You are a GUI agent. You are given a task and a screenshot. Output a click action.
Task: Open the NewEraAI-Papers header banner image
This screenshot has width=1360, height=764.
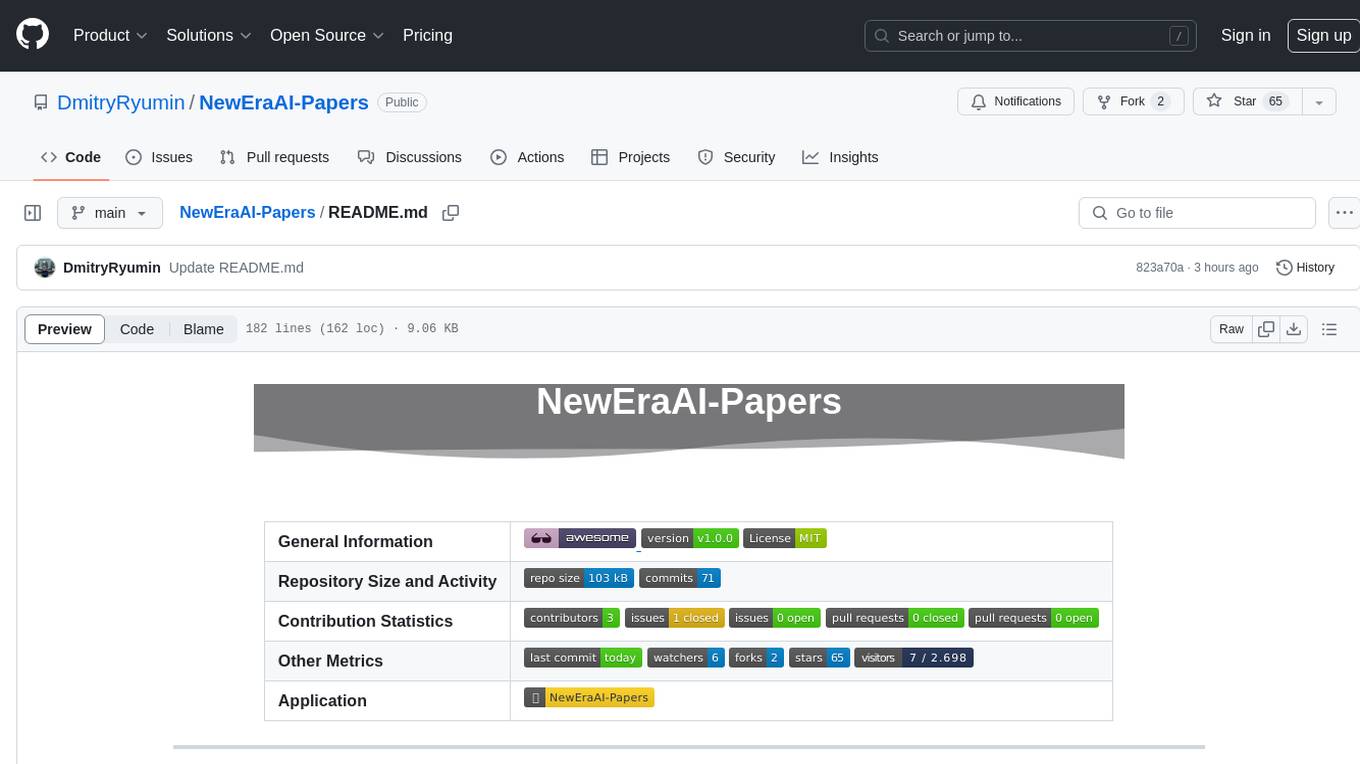(689, 421)
